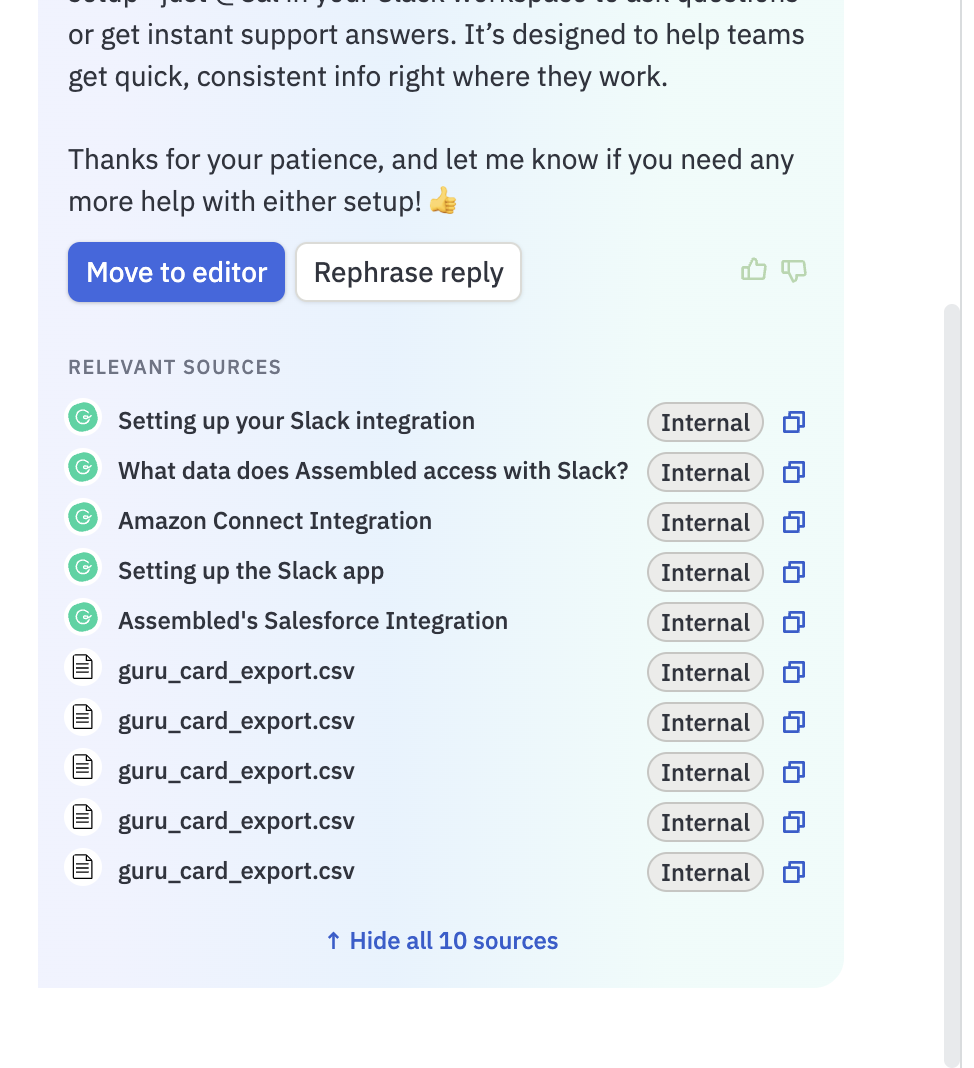Open link icon for Assembled's Salesforce Integration
Image resolution: width=974 pixels, height=1068 pixels.
click(794, 622)
